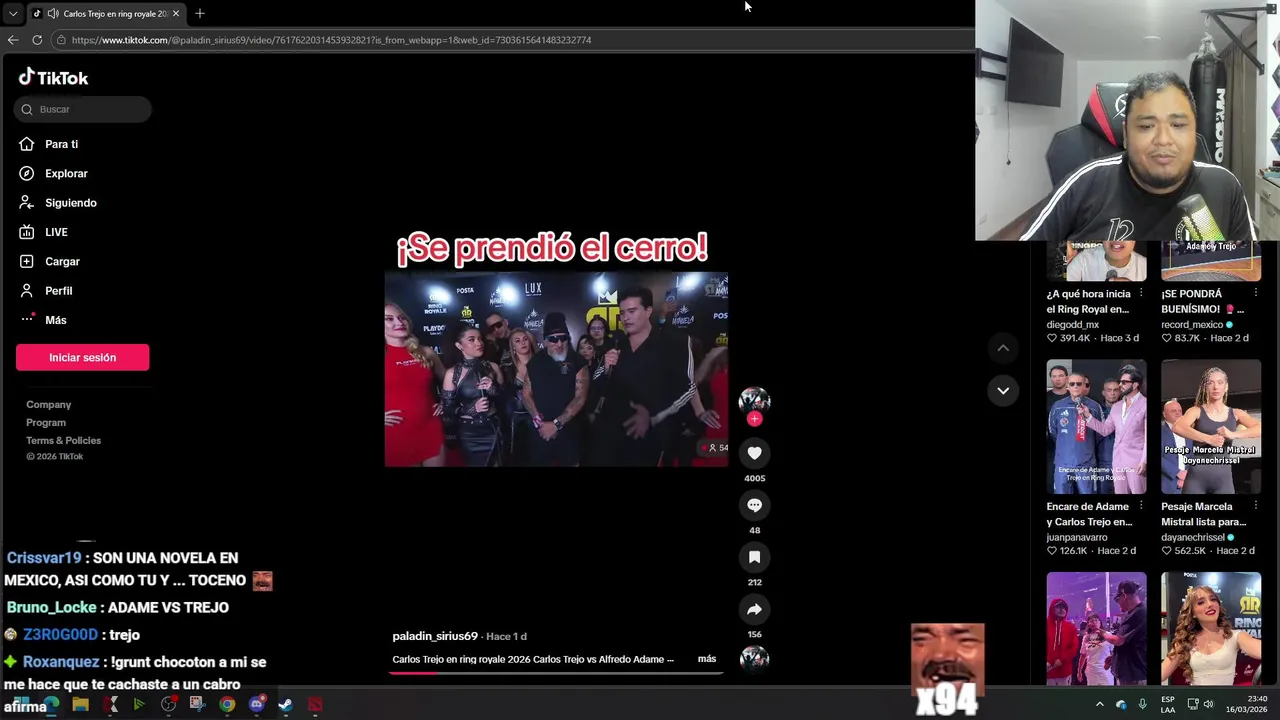Open the Perfil page
This screenshot has width=1280, height=720.
tap(45, 291)
